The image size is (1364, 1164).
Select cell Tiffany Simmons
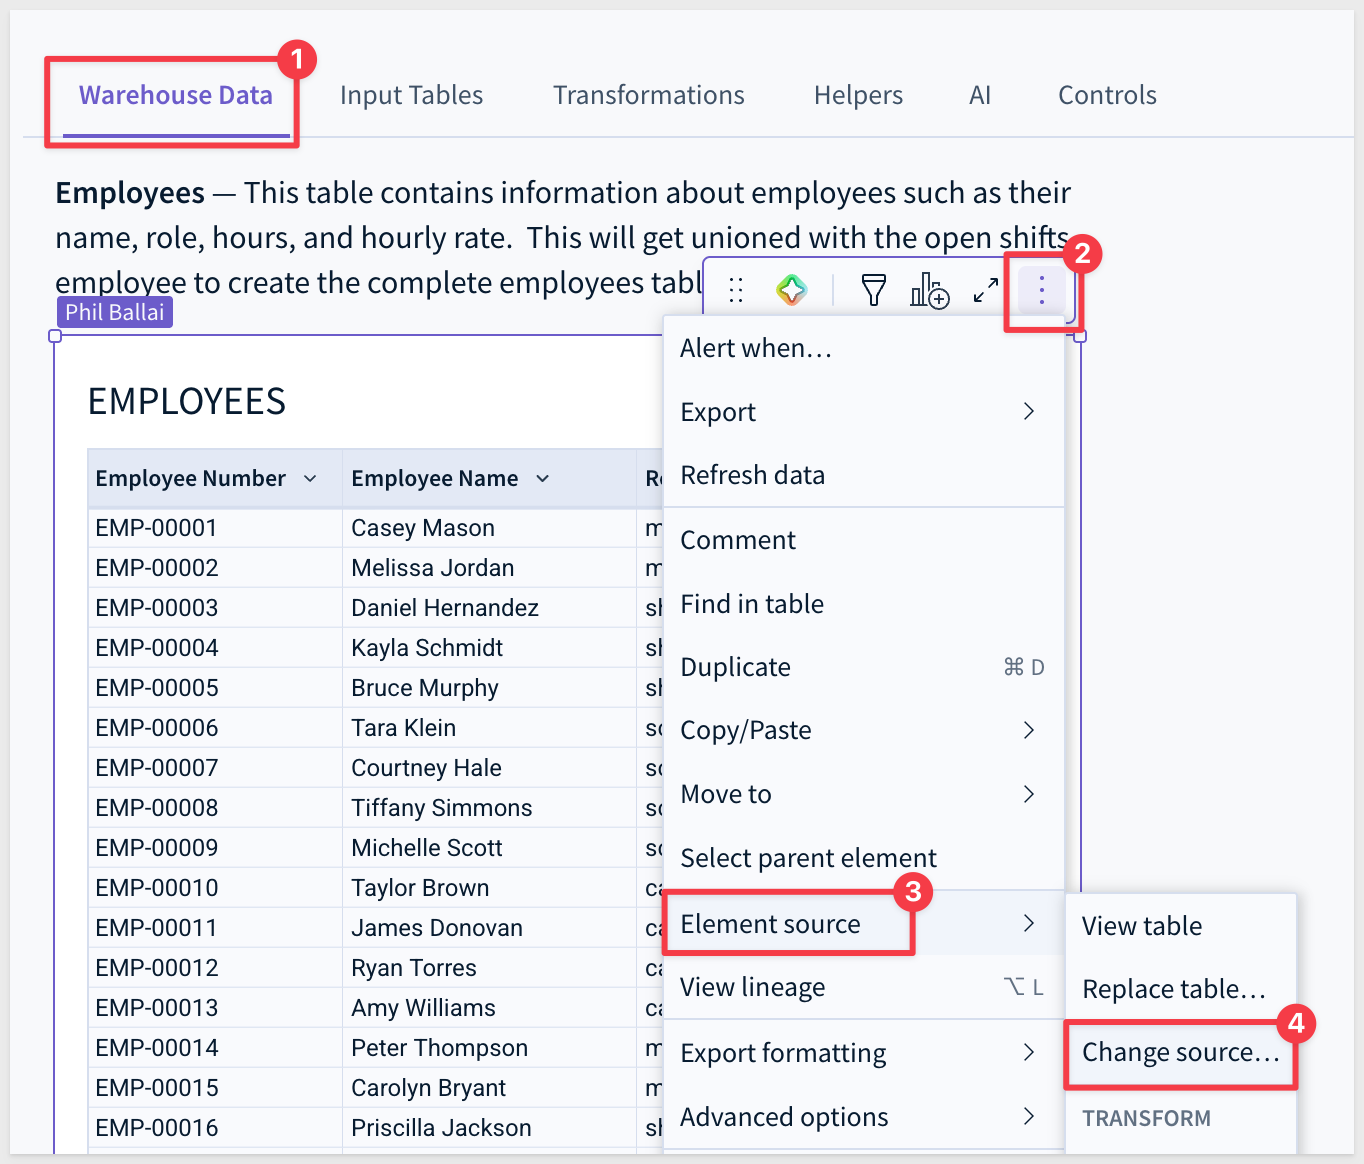(x=489, y=808)
